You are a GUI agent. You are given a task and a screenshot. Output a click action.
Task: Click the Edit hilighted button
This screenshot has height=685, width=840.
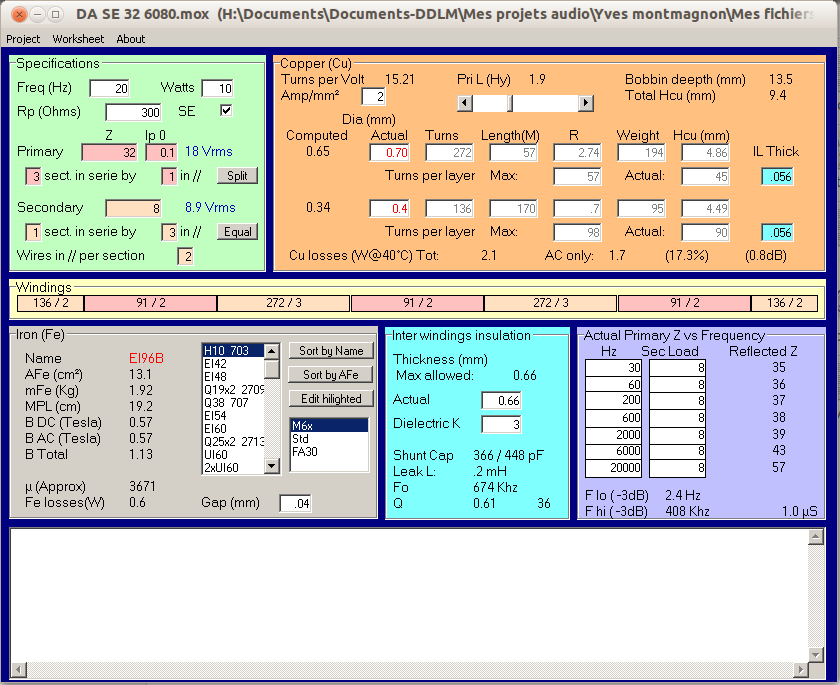click(x=331, y=399)
